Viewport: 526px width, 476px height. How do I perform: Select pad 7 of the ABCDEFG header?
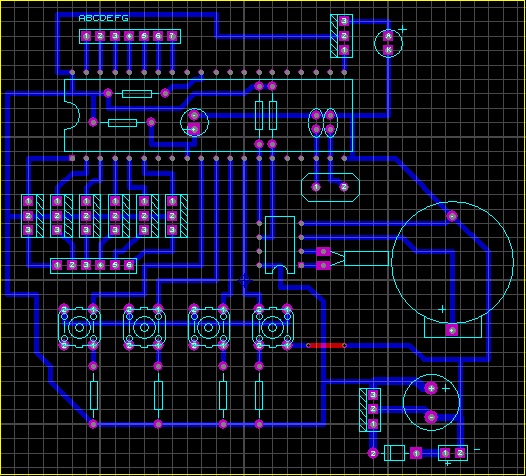(172, 36)
